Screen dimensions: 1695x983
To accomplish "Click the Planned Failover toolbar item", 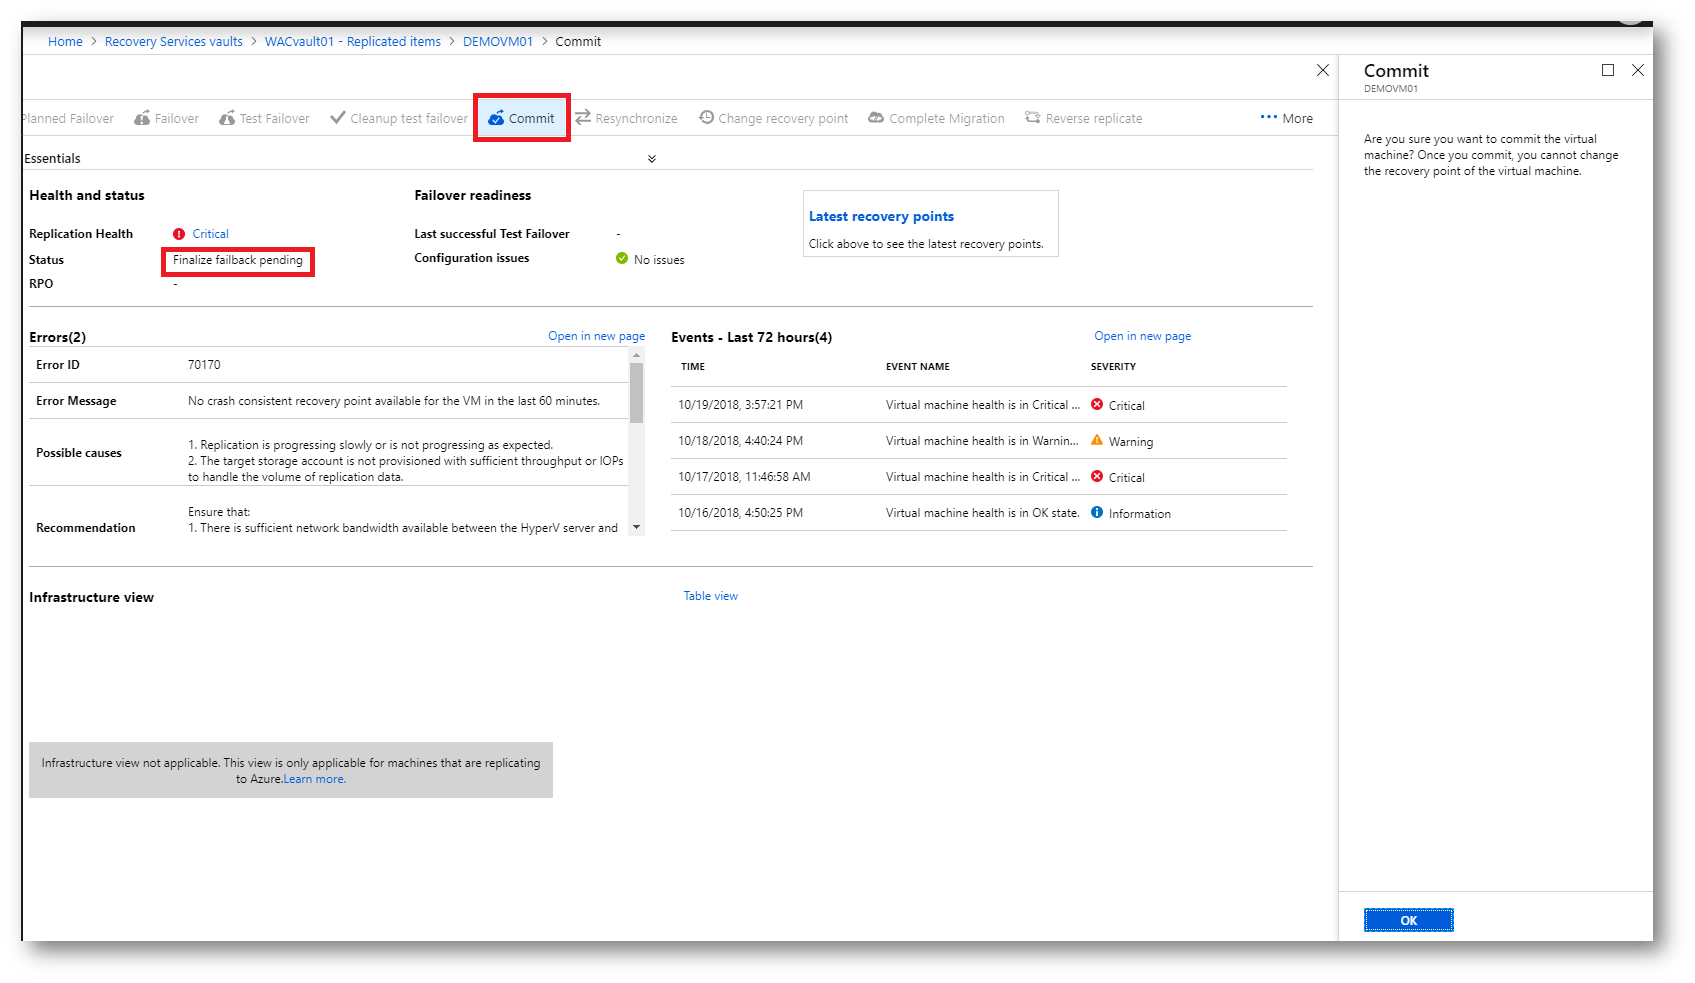I will [68, 118].
